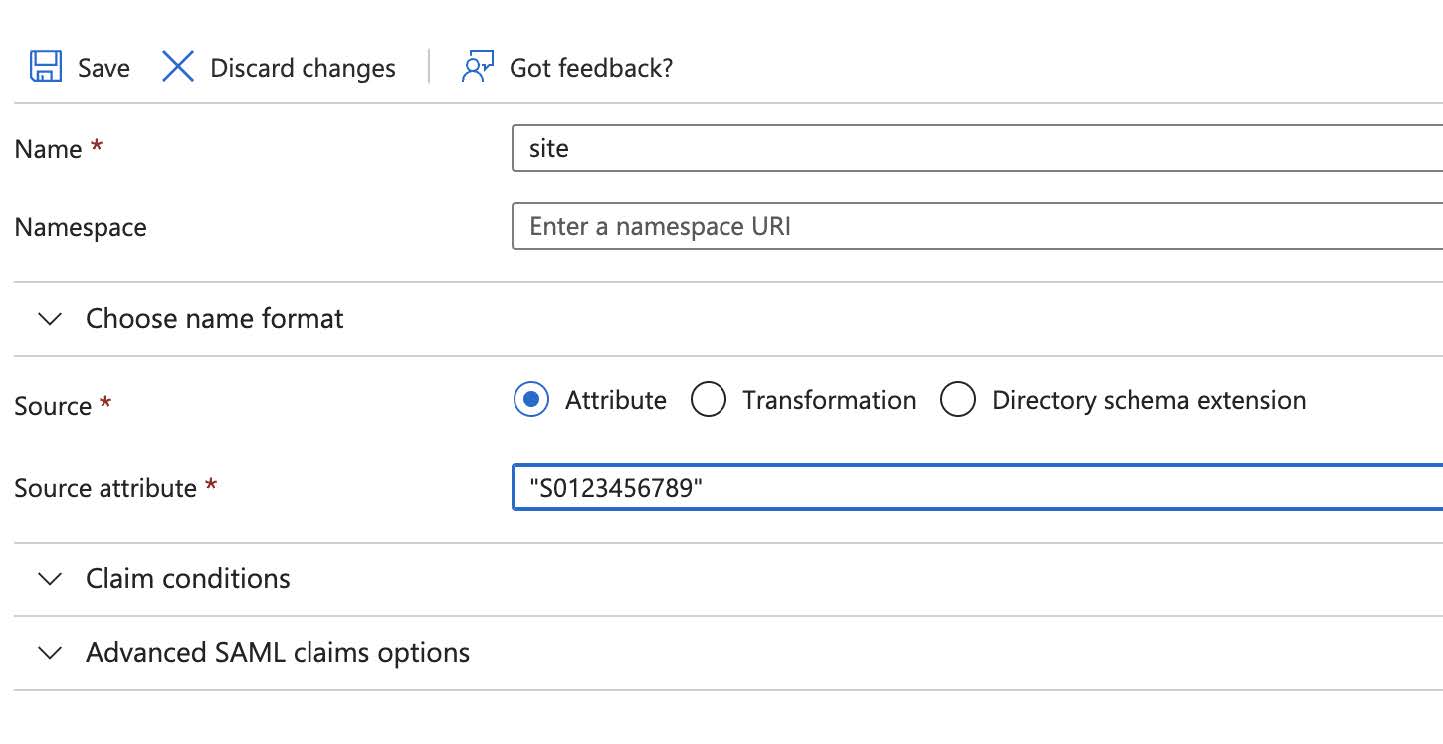Focus the Namespace URI text field

[976, 226]
